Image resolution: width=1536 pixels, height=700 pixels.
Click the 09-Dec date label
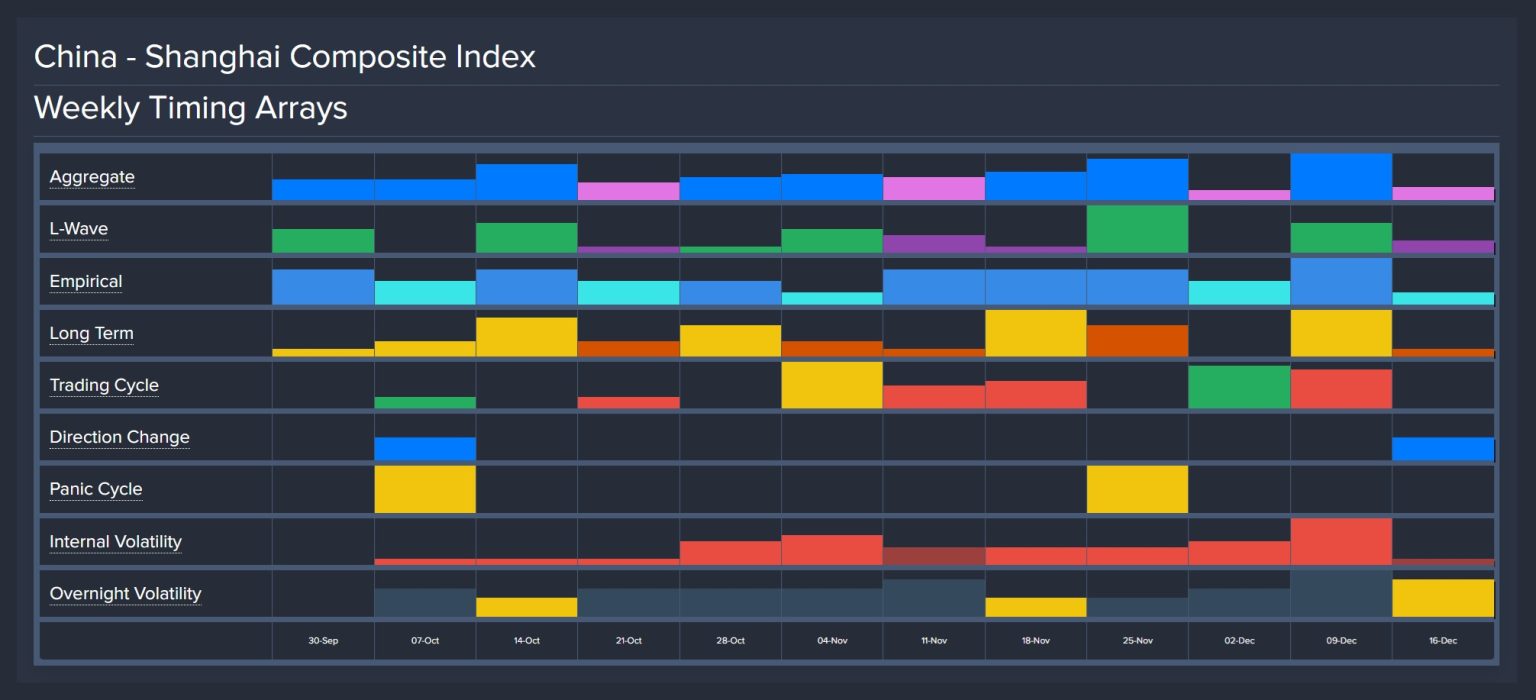pos(1341,640)
